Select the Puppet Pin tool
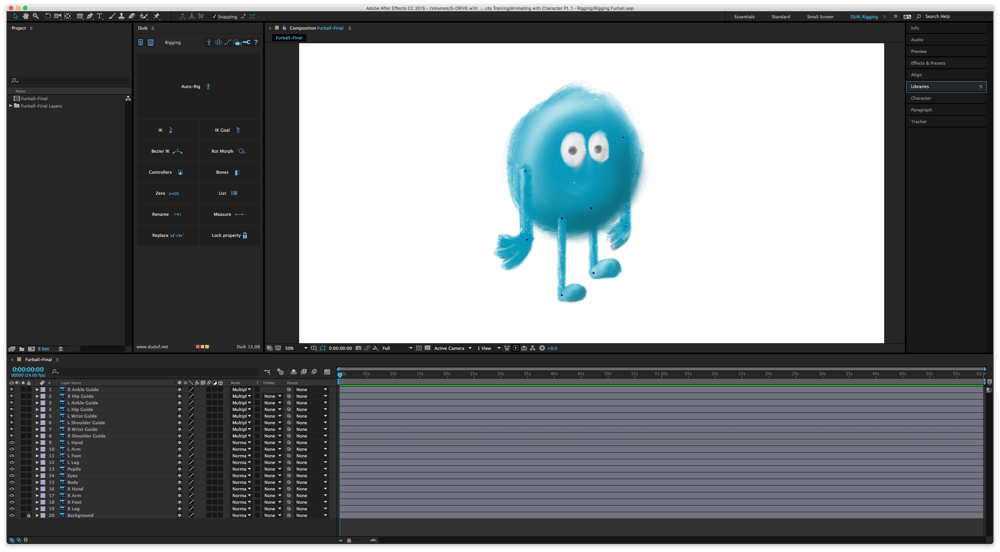The image size is (1000, 552). 156,16
